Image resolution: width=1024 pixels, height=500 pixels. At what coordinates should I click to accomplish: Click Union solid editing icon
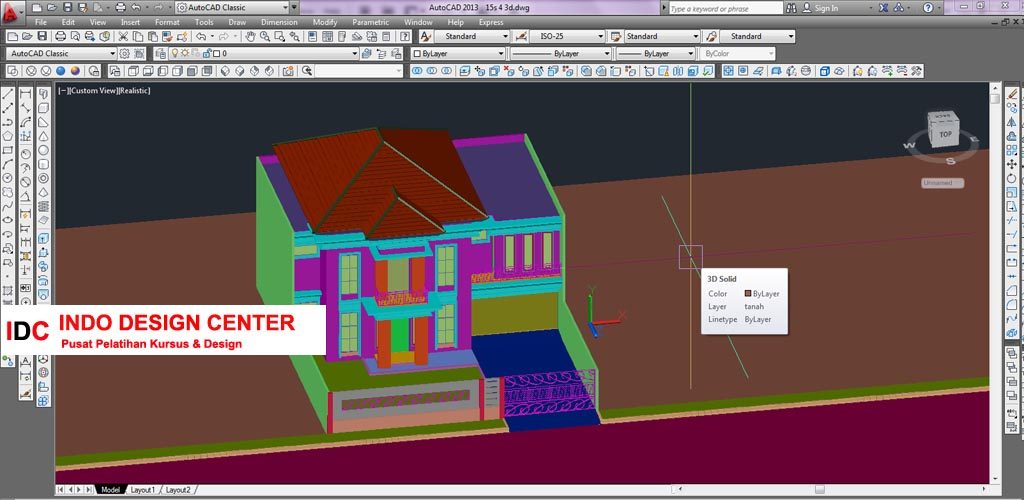pos(416,70)
